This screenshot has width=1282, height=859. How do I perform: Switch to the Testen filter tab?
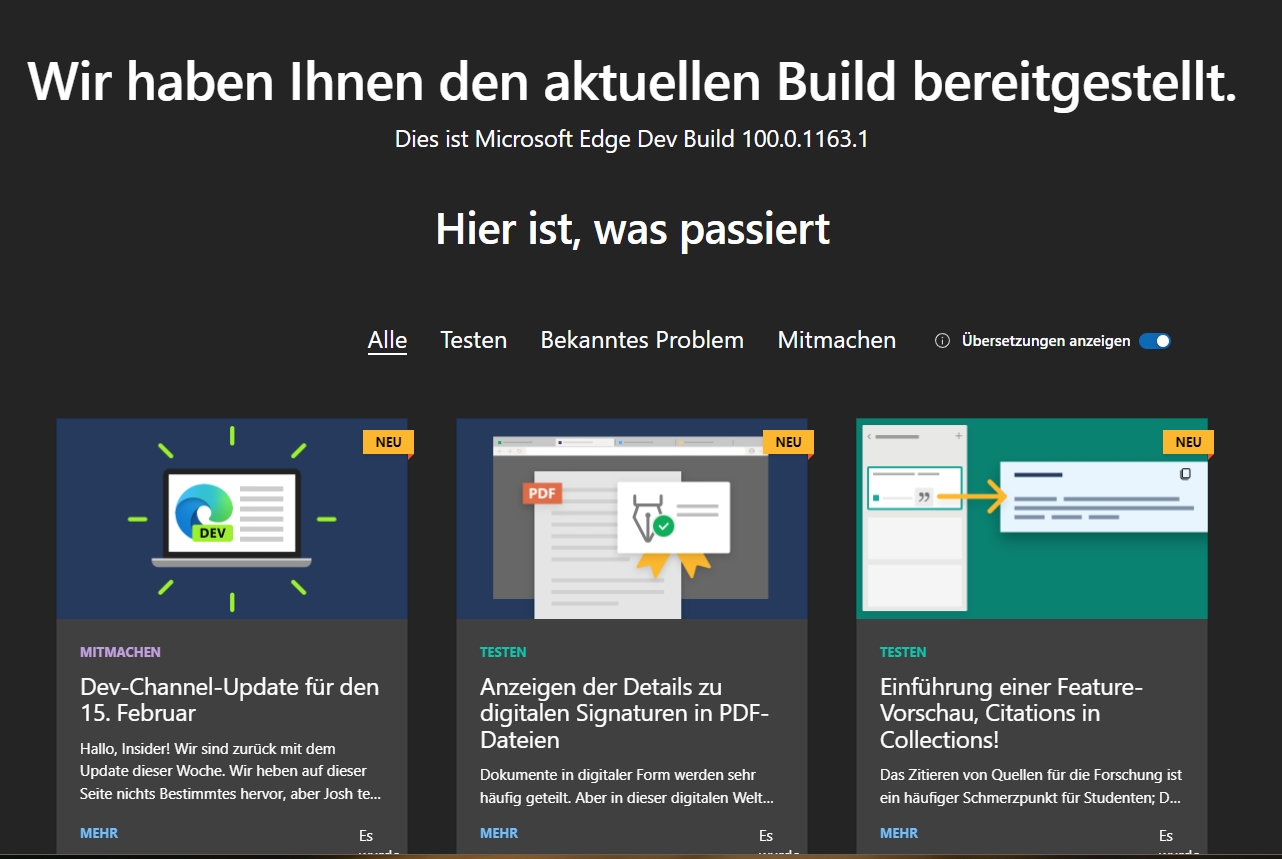coord(474,340)
